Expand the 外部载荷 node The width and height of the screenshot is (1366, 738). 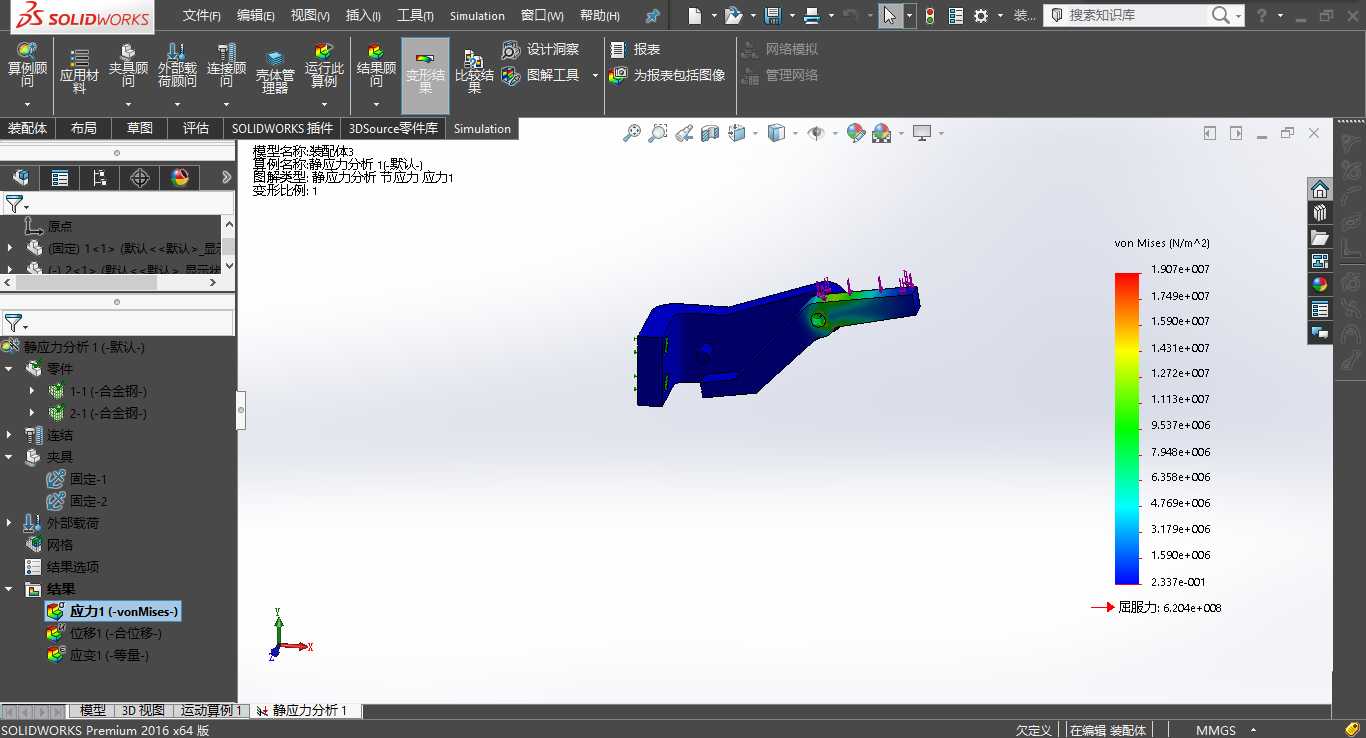coord(10,523)
